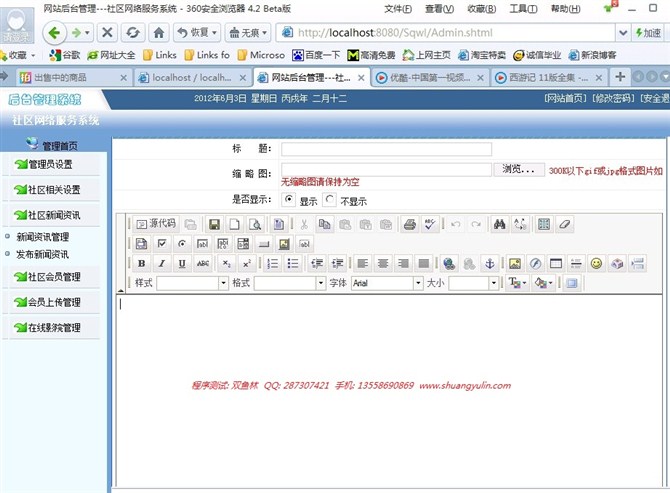Select the 不显示 radio button
670x493 pixels.
(330, 200)
